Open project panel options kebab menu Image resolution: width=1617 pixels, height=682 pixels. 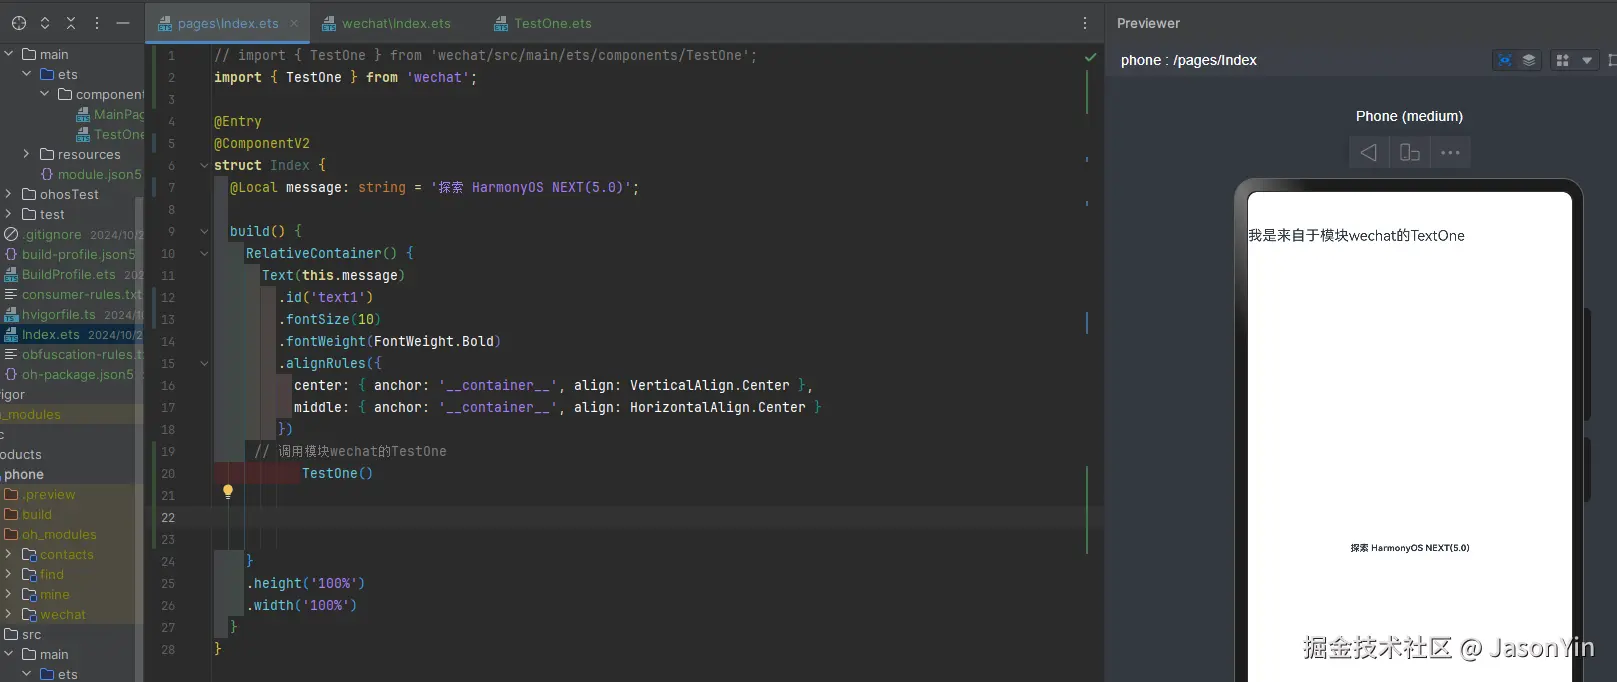point(97,22)
